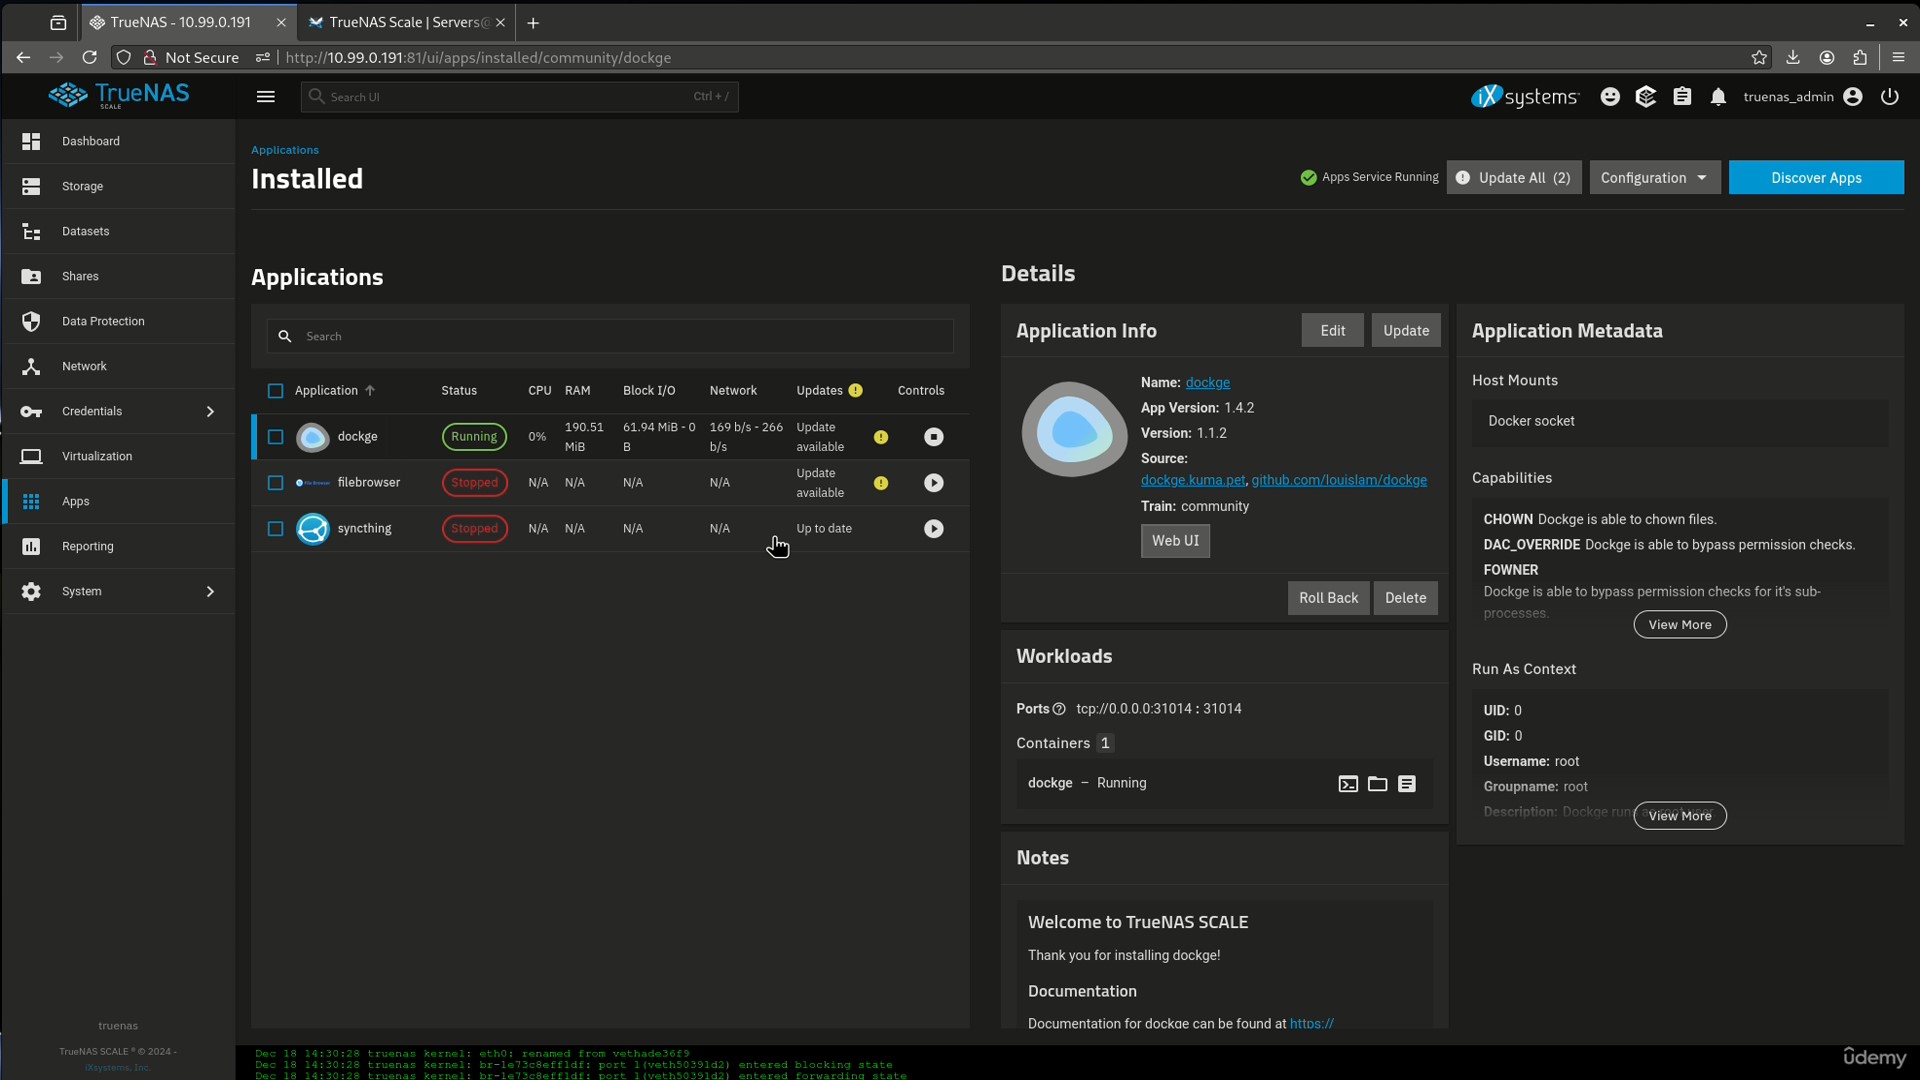Viewport: 1920px width, 1080px height.
Task: Click the Updates column header warning icon
Action: pos(856,391)
